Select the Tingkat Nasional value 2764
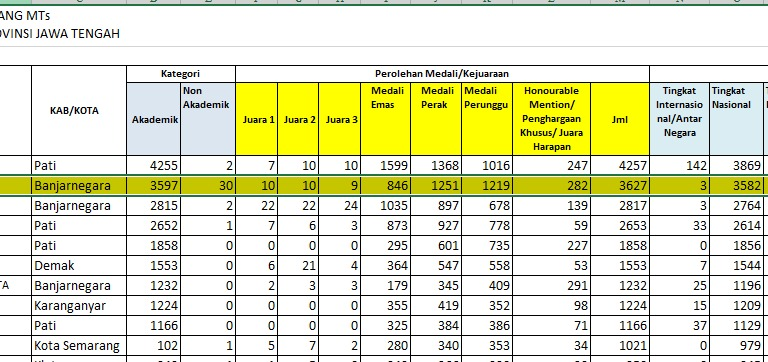768x362 pixels. click(737, 206)
